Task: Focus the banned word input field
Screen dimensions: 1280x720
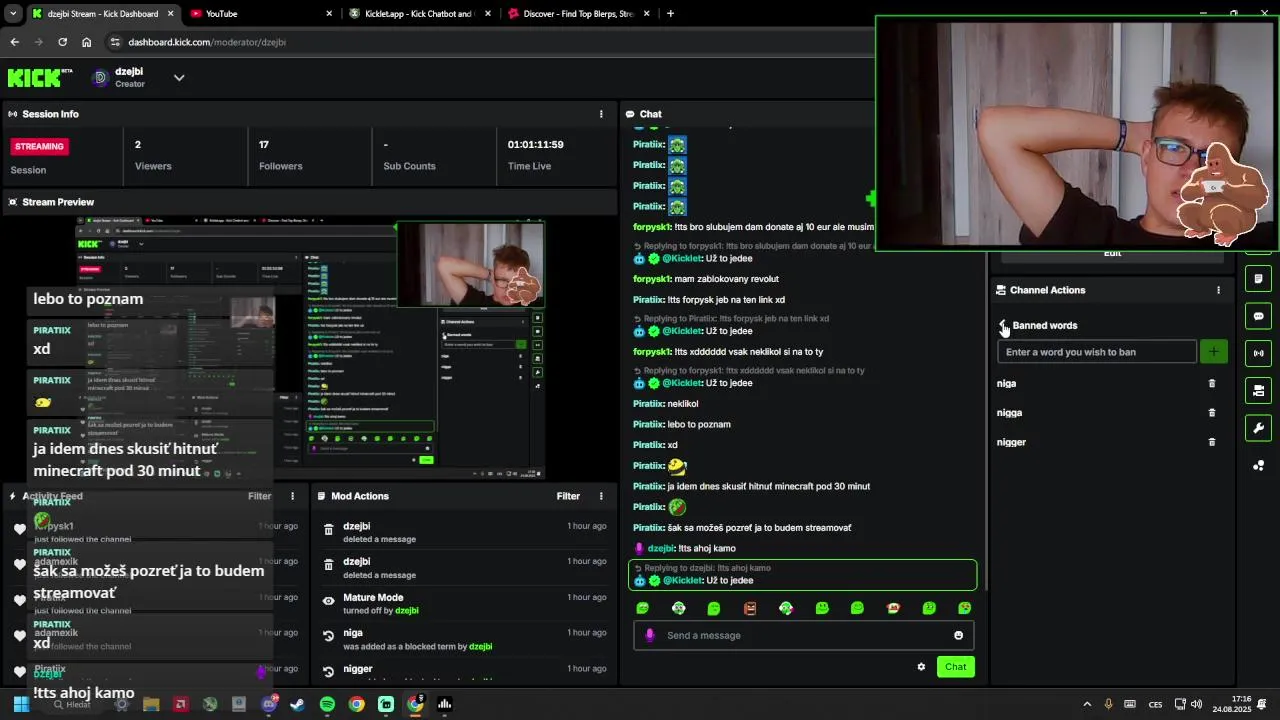Action: point(1097,352)
